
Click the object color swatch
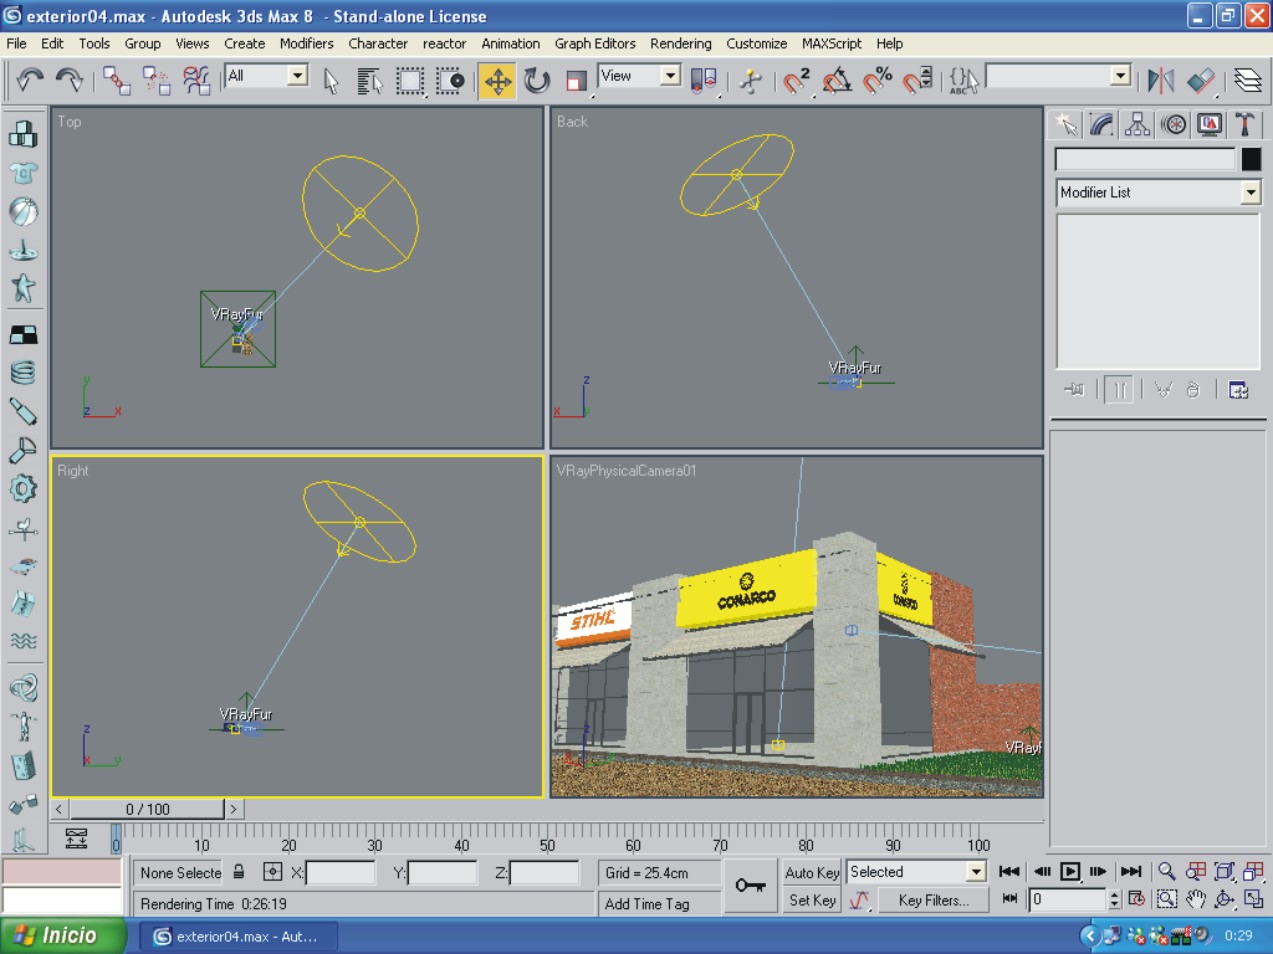click(x=1251, y=159)
